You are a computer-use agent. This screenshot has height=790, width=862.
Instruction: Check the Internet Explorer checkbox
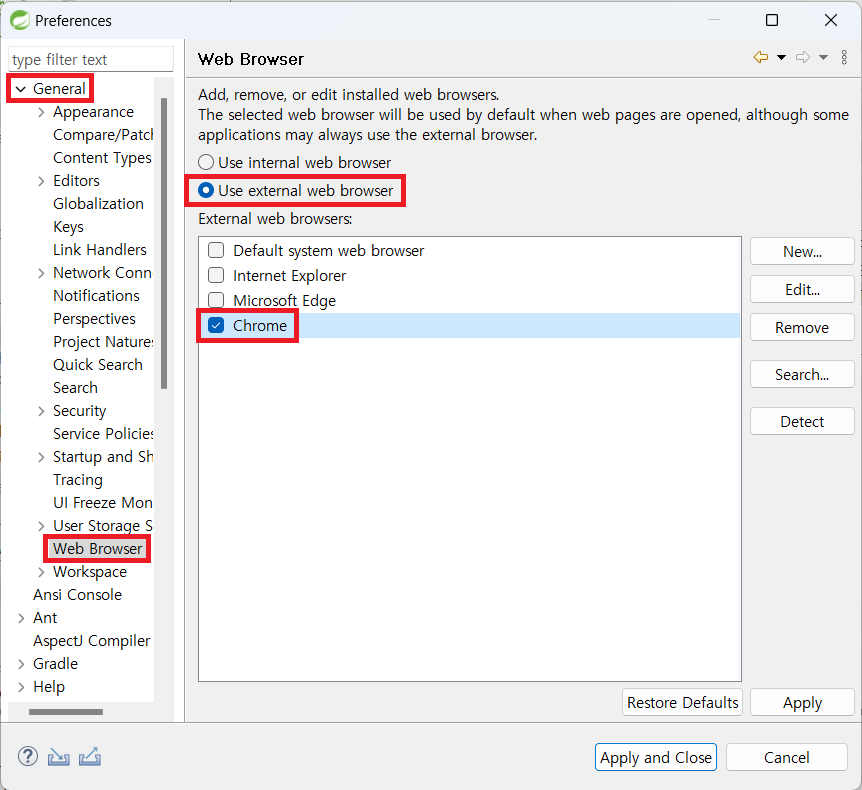coord(216,275)
